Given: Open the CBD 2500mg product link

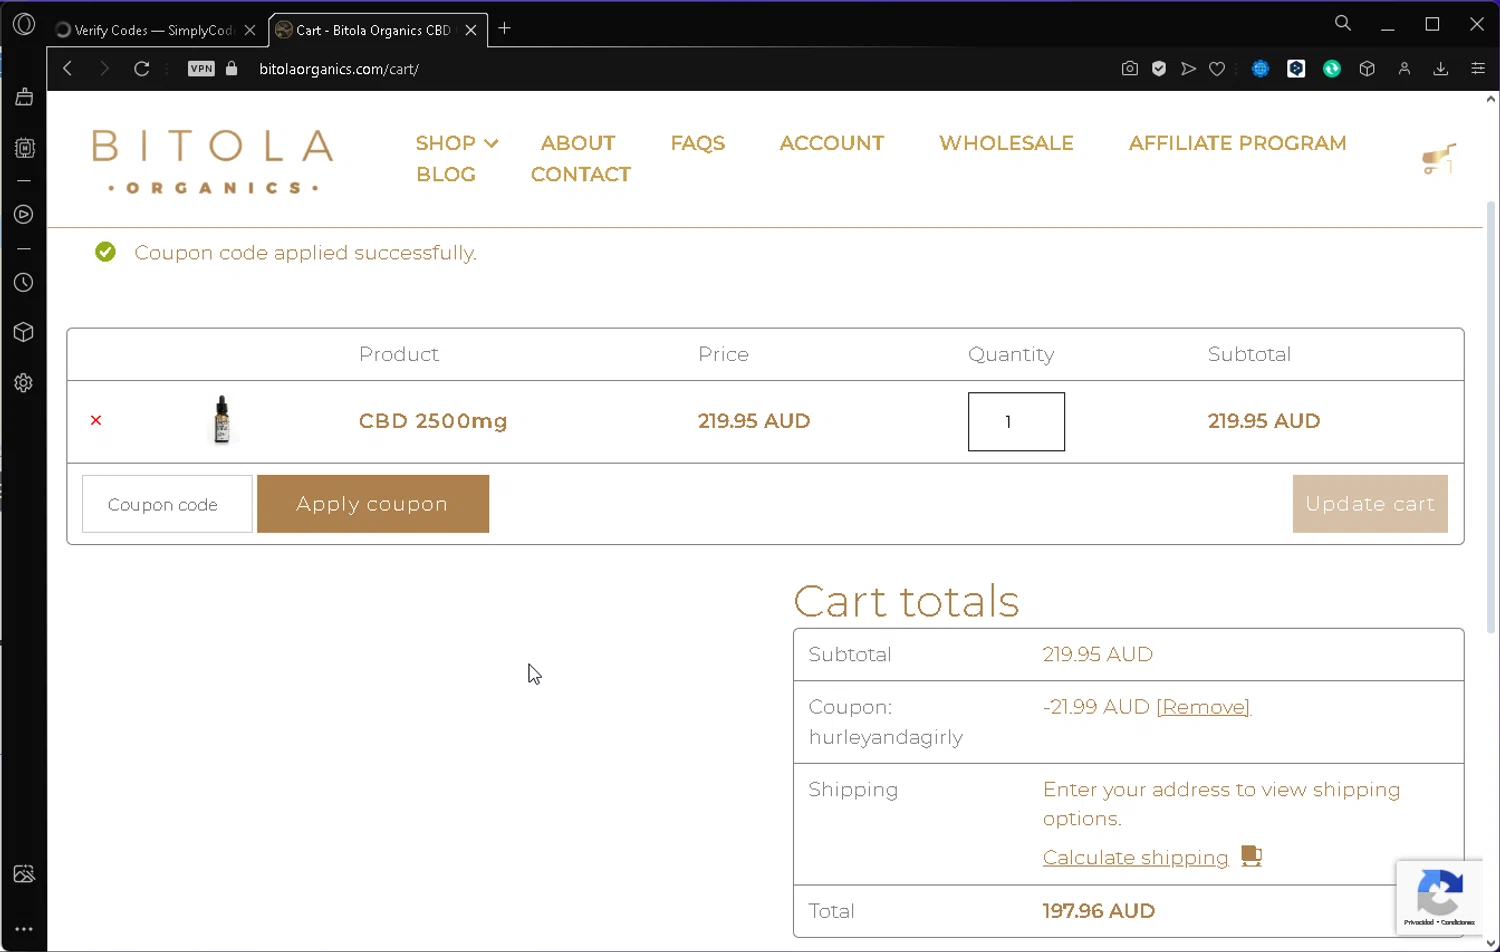Looking at the screenshot, I should (x=433, y=421).
